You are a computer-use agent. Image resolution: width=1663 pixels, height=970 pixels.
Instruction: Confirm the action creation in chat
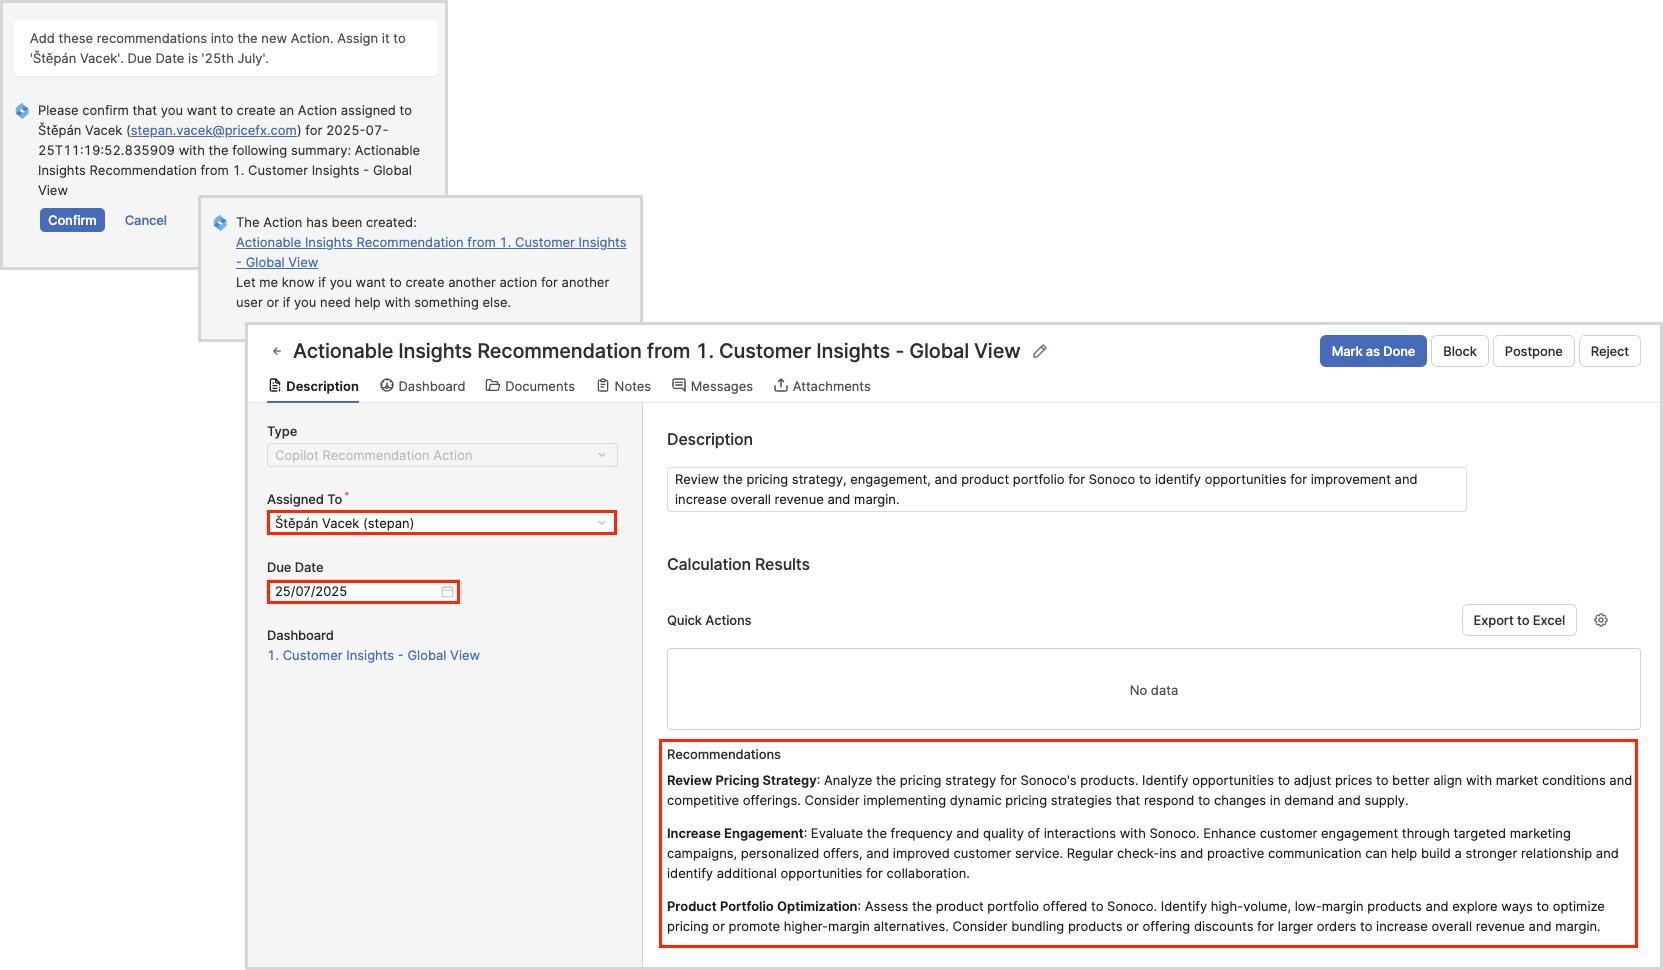[72, 221]
